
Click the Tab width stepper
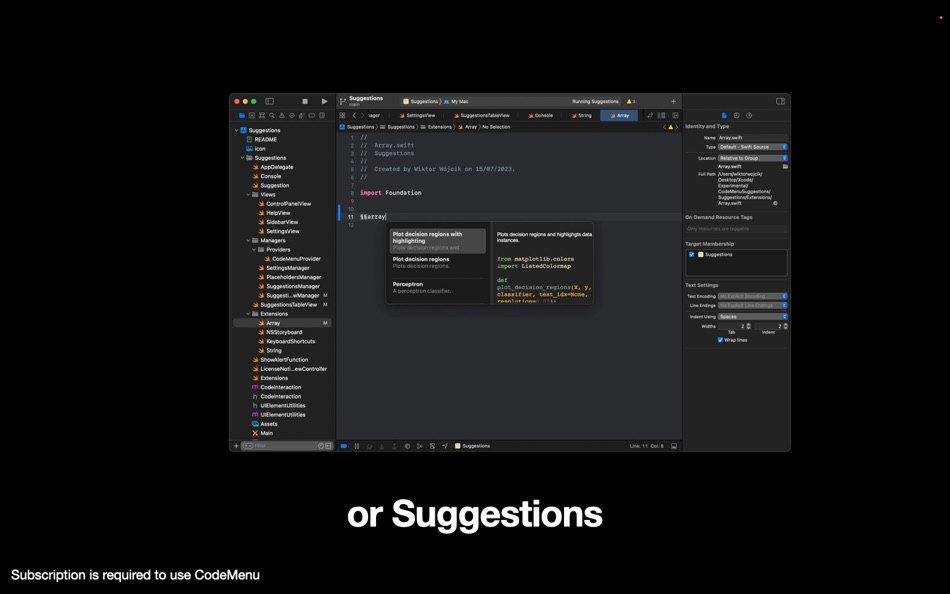(749, 326)
